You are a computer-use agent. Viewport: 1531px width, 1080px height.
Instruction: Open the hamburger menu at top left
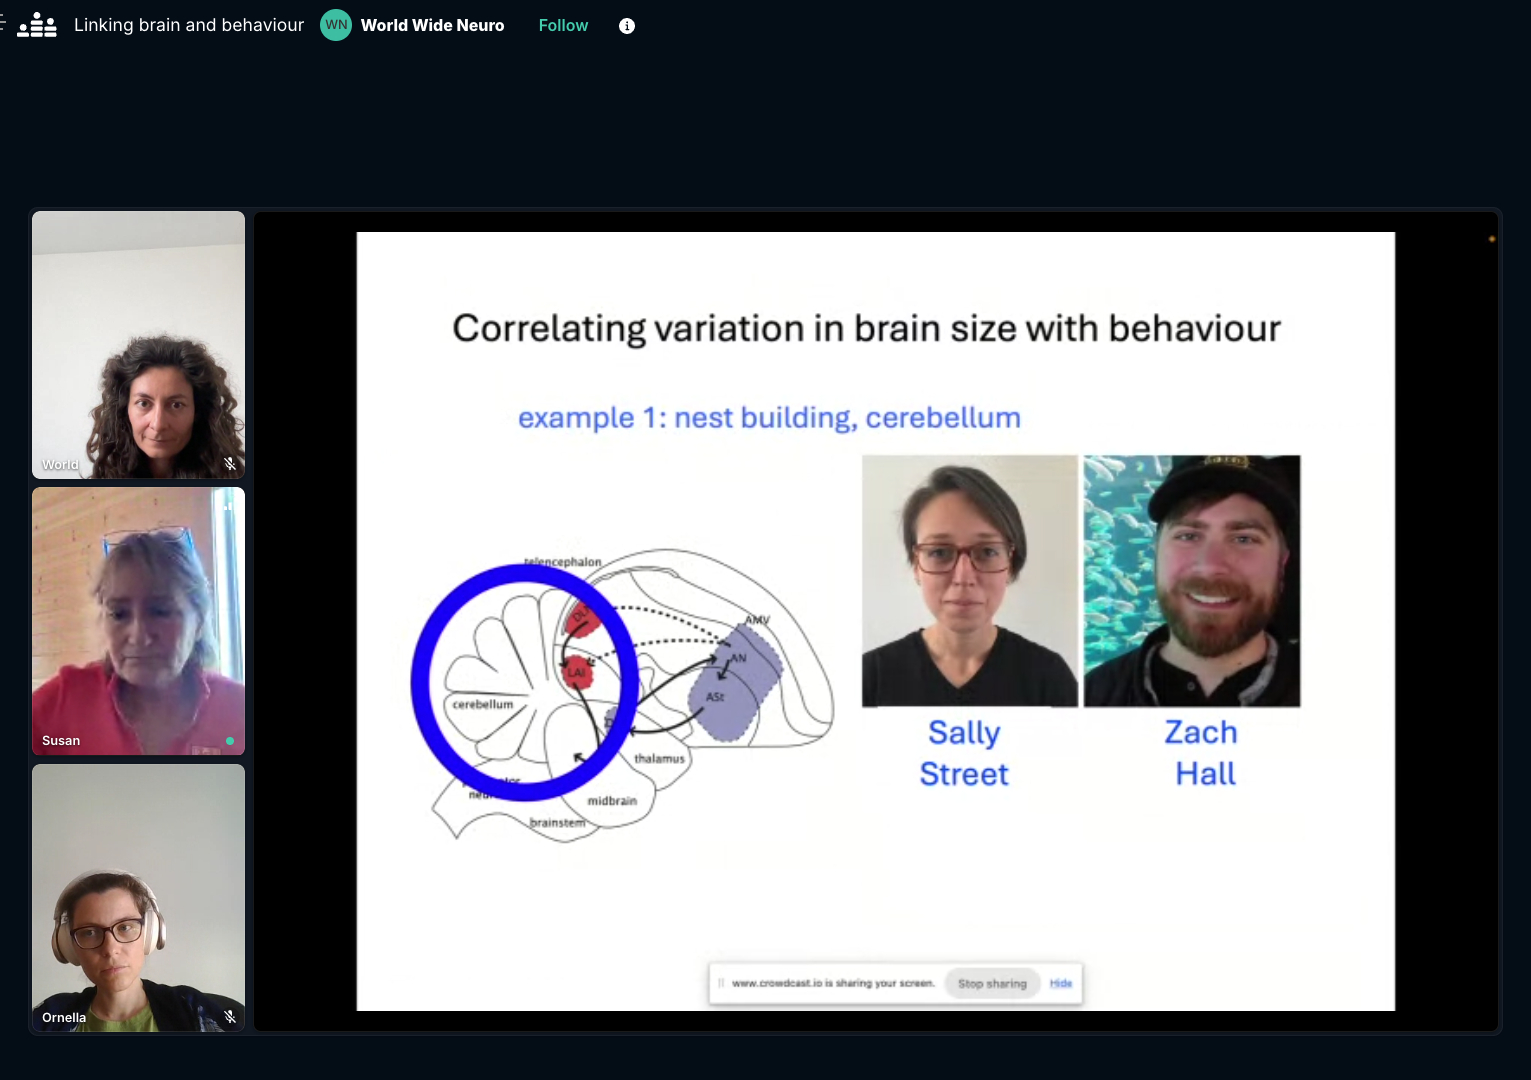tap(3, 24)
